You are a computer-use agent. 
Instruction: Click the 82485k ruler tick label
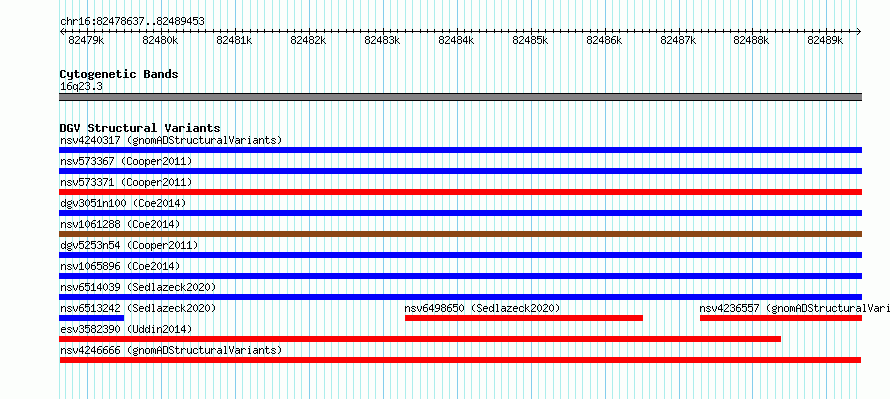coord(530,40)
